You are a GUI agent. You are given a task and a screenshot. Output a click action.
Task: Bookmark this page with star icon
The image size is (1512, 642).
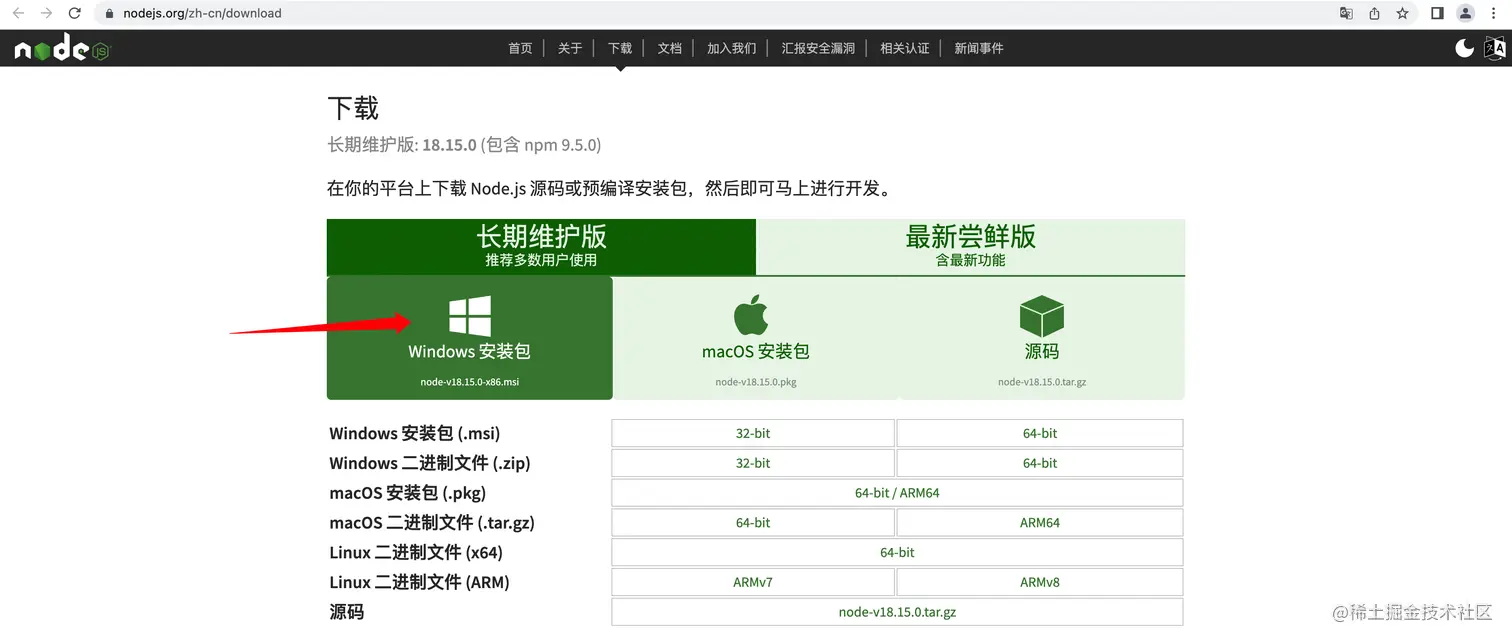tap(1402, 14)
